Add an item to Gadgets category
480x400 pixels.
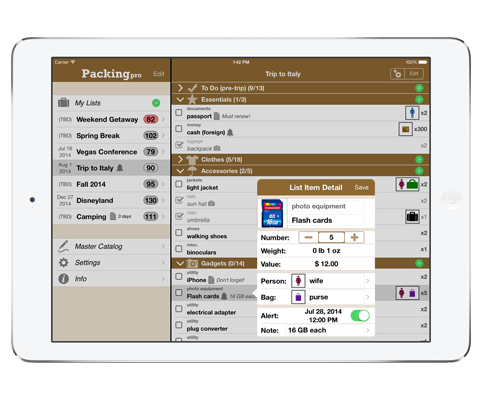[x=419, y=263]
